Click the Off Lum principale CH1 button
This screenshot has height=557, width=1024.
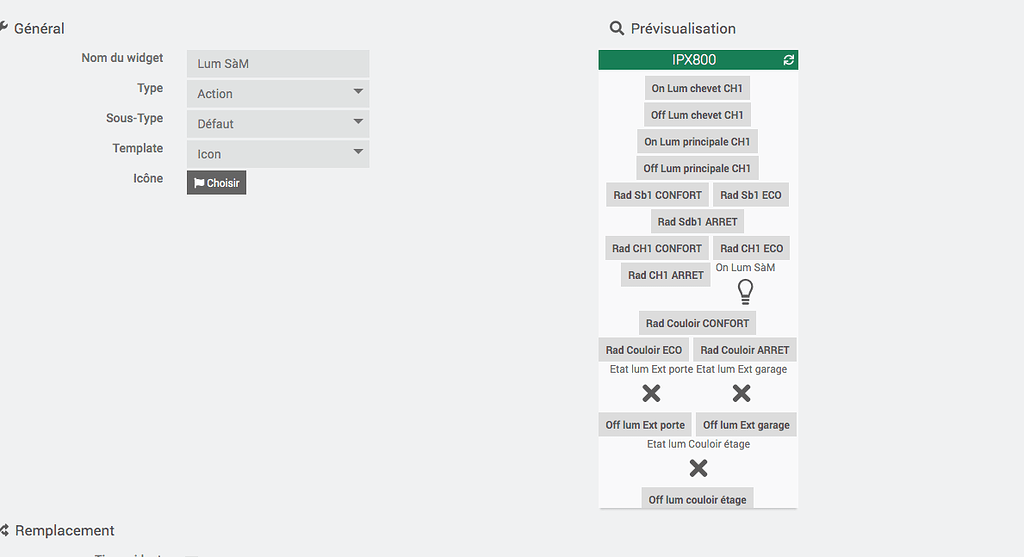697,168
